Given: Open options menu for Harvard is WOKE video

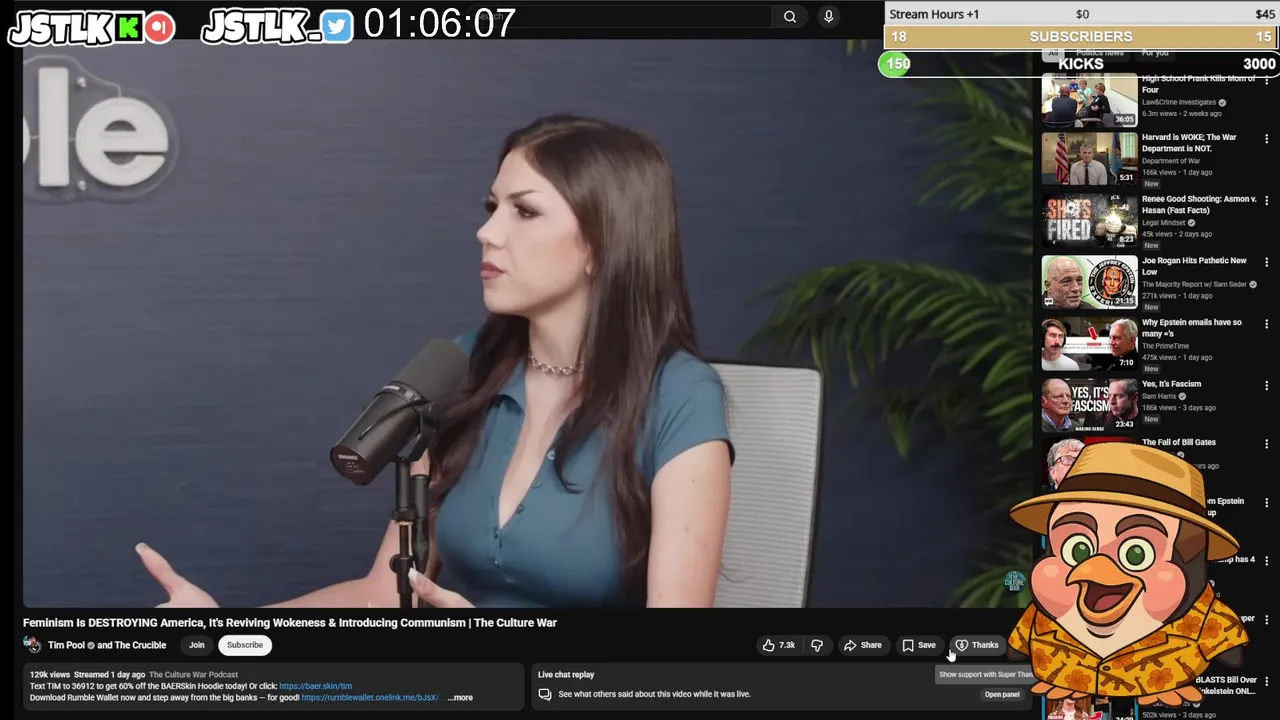Looking at the screenshot, I should (1267, 139).
